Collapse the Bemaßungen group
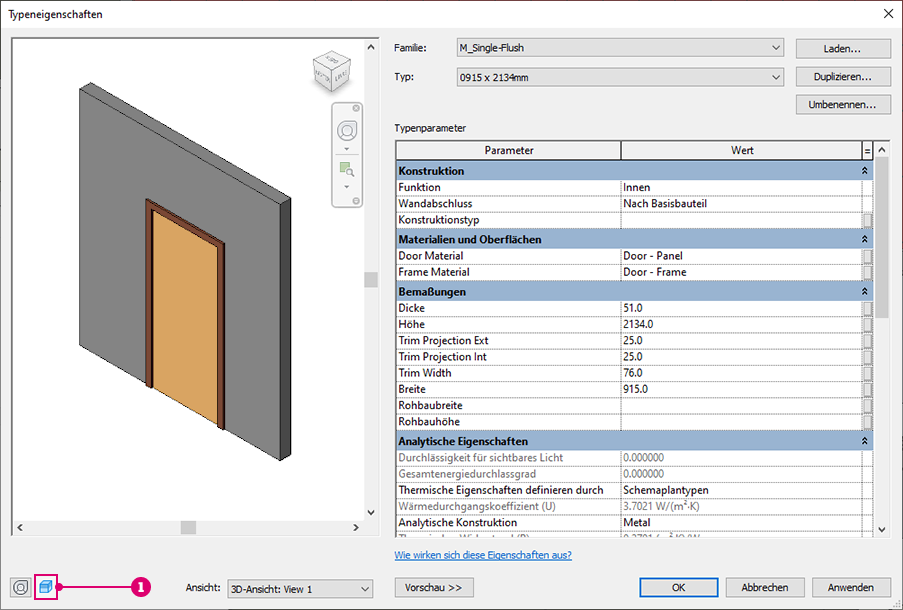 tap(864, 291)
